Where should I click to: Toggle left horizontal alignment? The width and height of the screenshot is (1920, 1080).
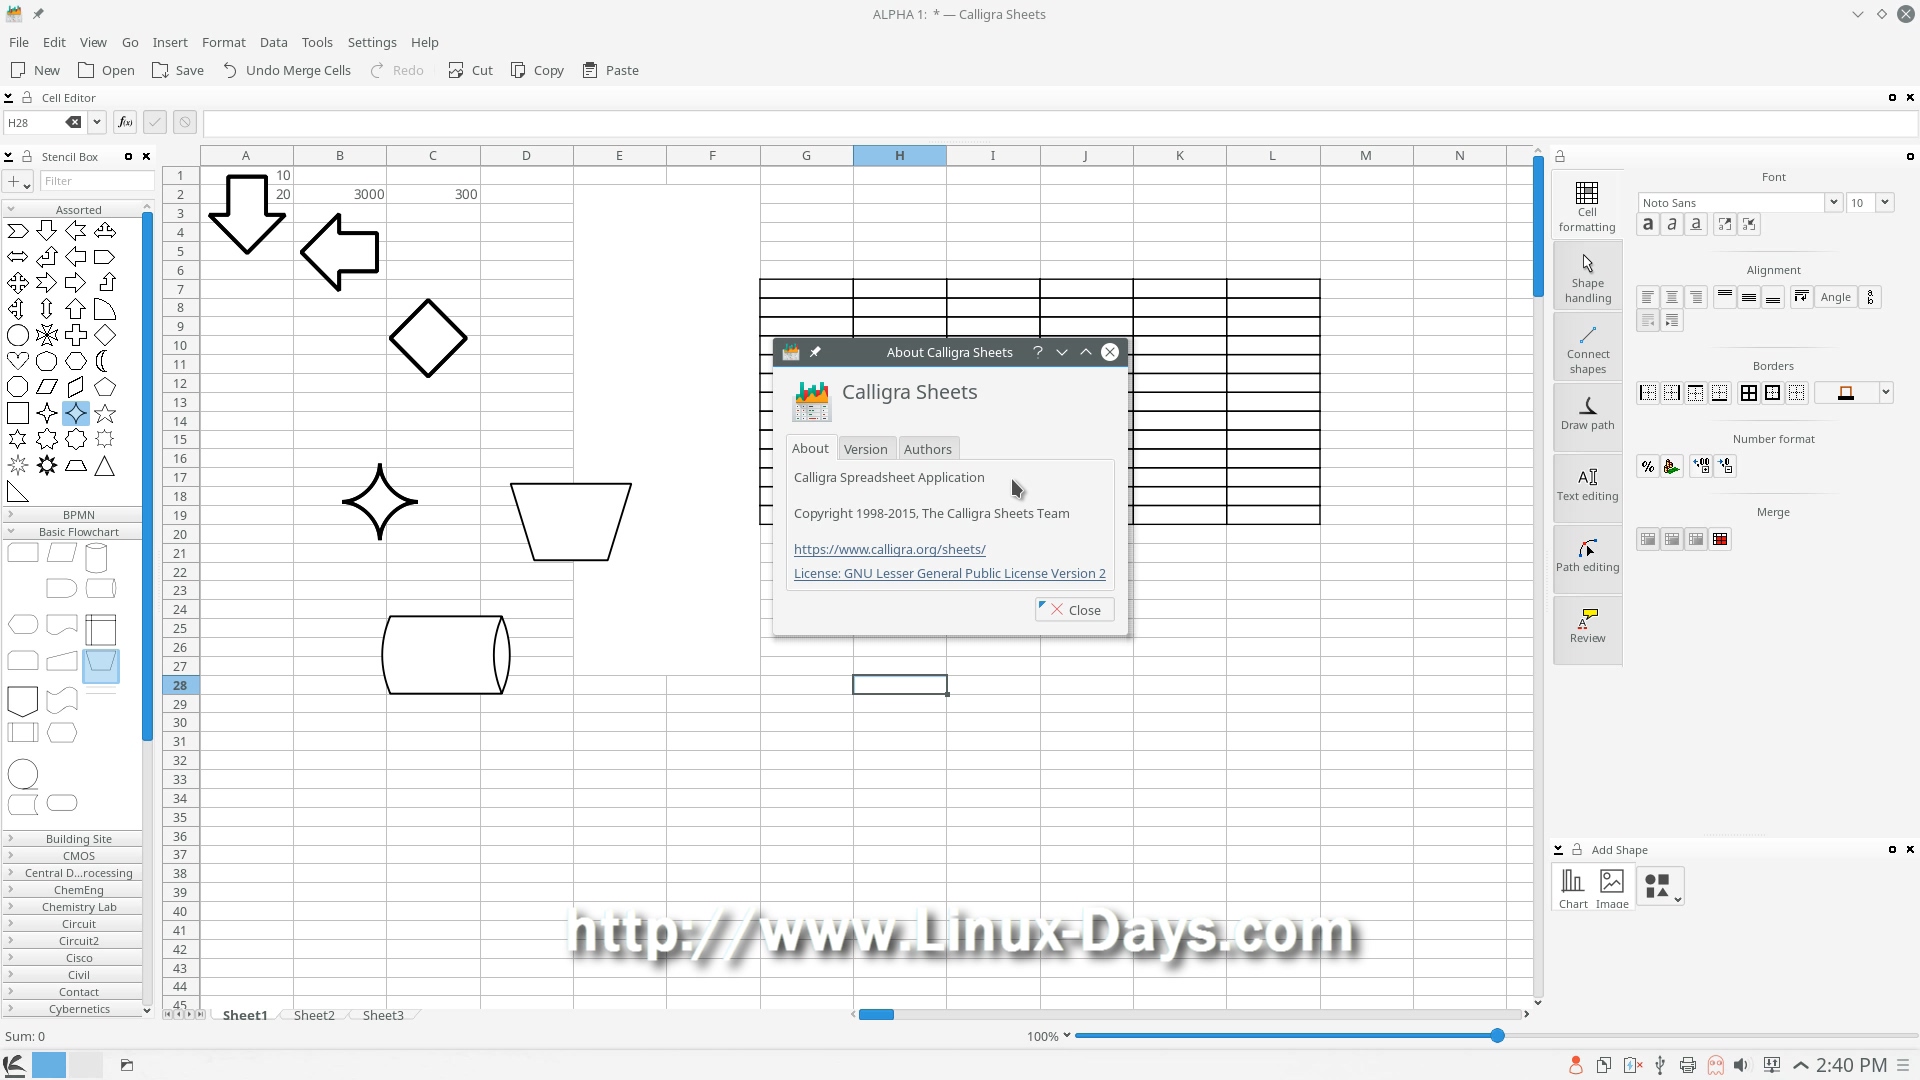point(1648,297)
